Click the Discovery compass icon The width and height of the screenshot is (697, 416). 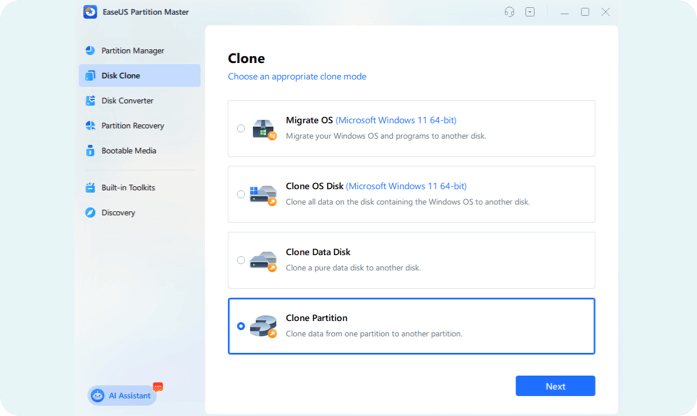tap(90, 212)
